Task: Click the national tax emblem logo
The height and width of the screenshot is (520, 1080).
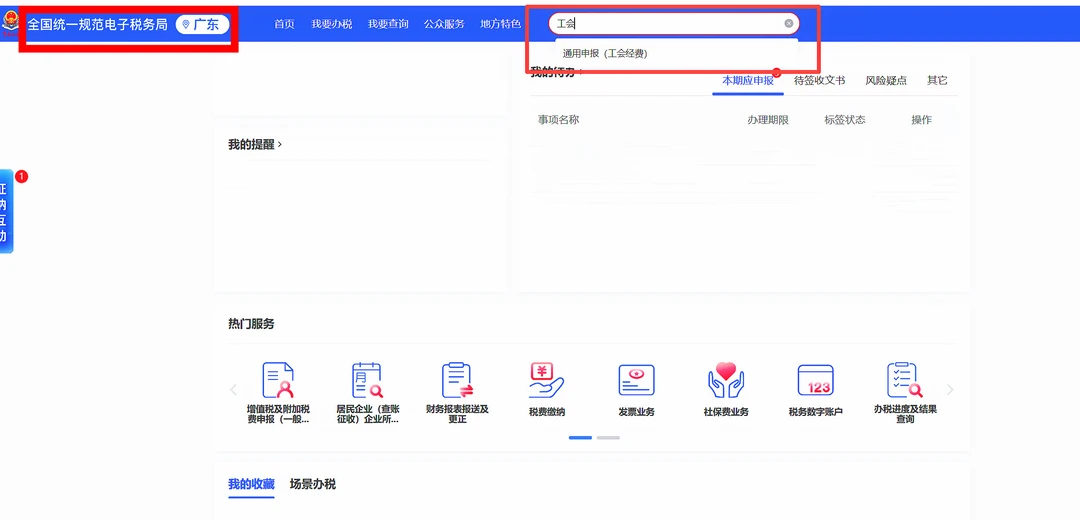Action: pyautogui.click(x=10, y=23)
